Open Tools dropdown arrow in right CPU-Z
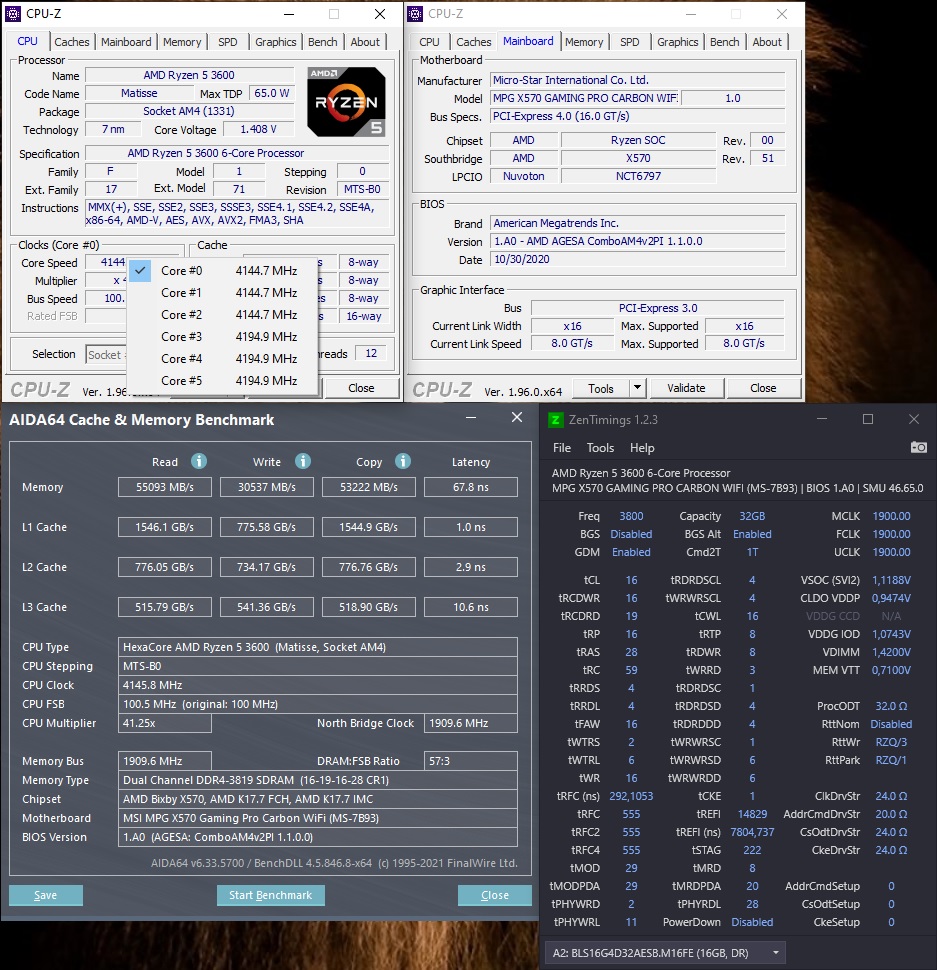 637,388
